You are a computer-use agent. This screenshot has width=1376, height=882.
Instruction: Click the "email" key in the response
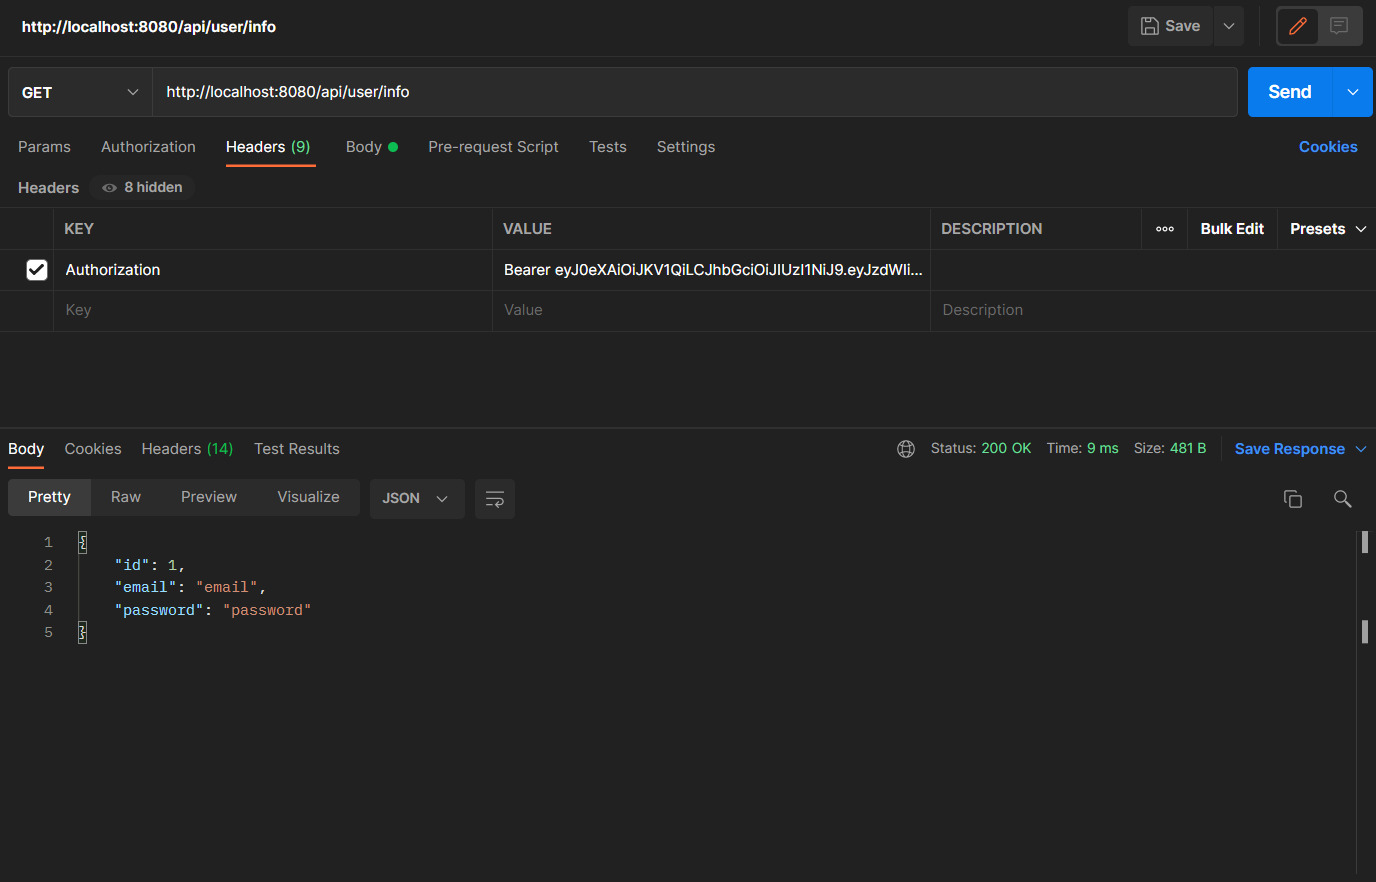click(146, 588)
